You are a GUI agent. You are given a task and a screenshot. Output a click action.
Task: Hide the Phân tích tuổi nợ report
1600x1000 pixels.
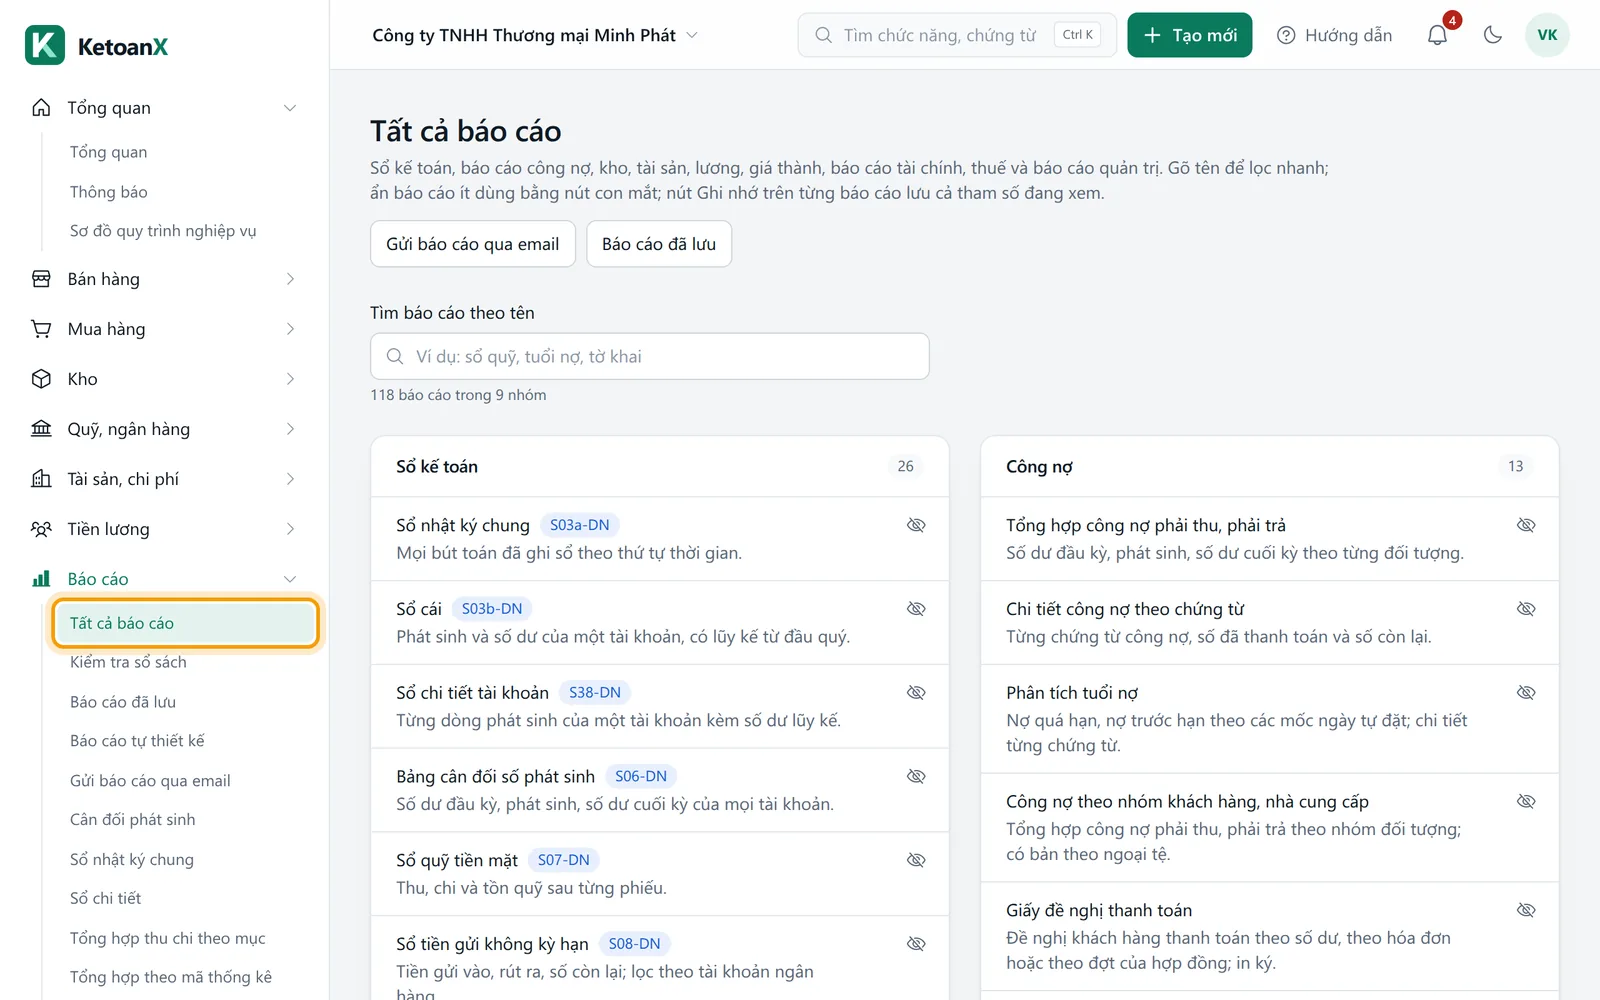click(1526, 693)
